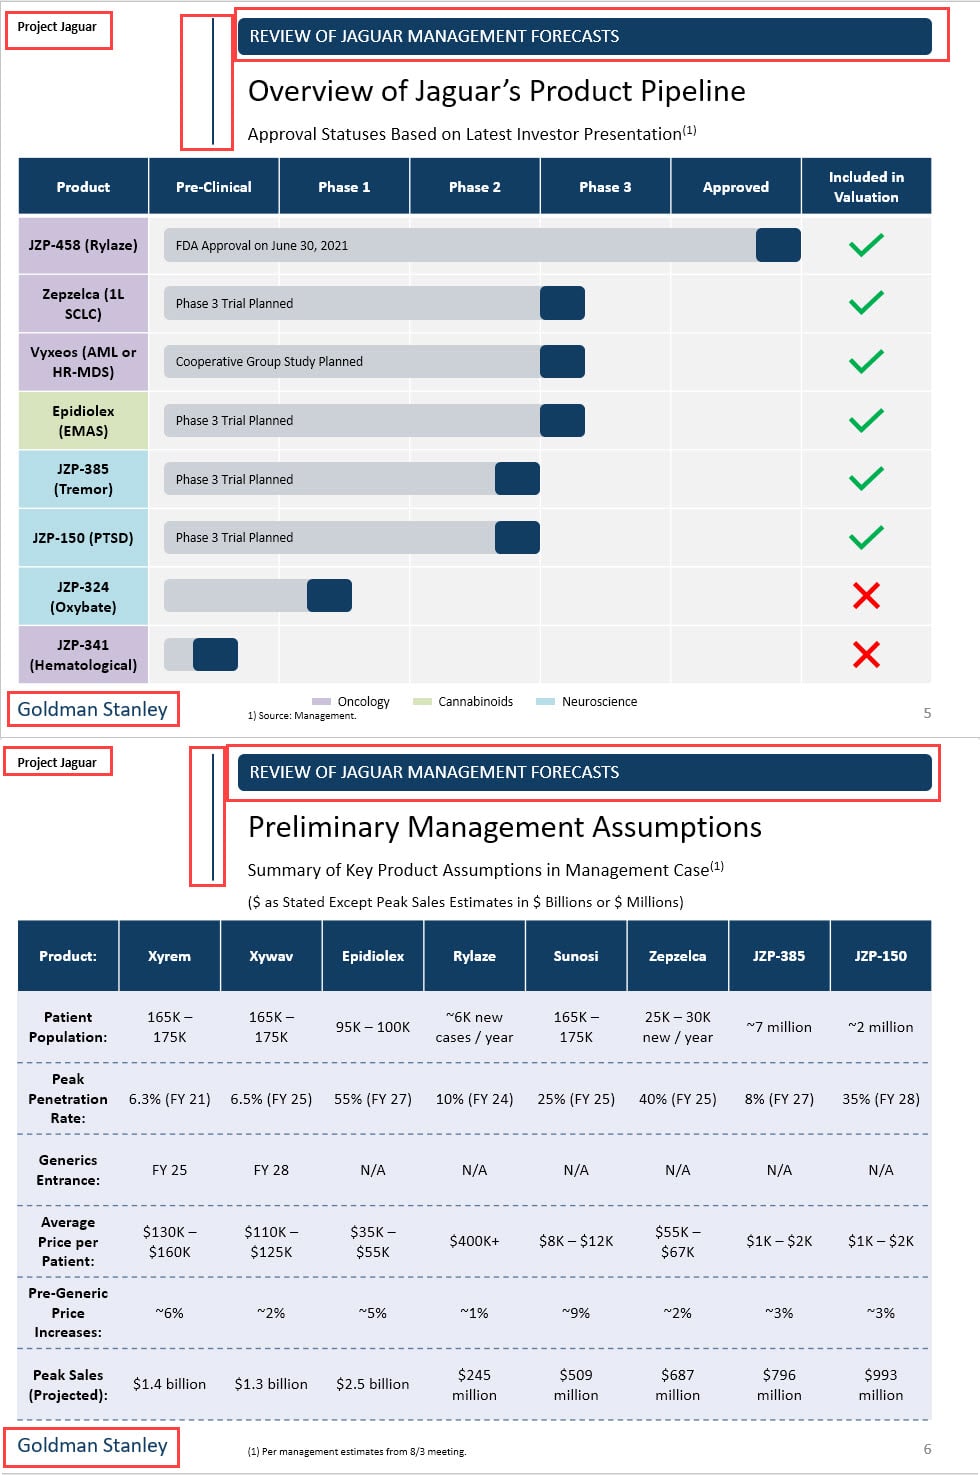The width and height of the screenshot is (980, 1475).
Task: Click the Phase 1 marker for JZP-324
Action: (331, 595)
